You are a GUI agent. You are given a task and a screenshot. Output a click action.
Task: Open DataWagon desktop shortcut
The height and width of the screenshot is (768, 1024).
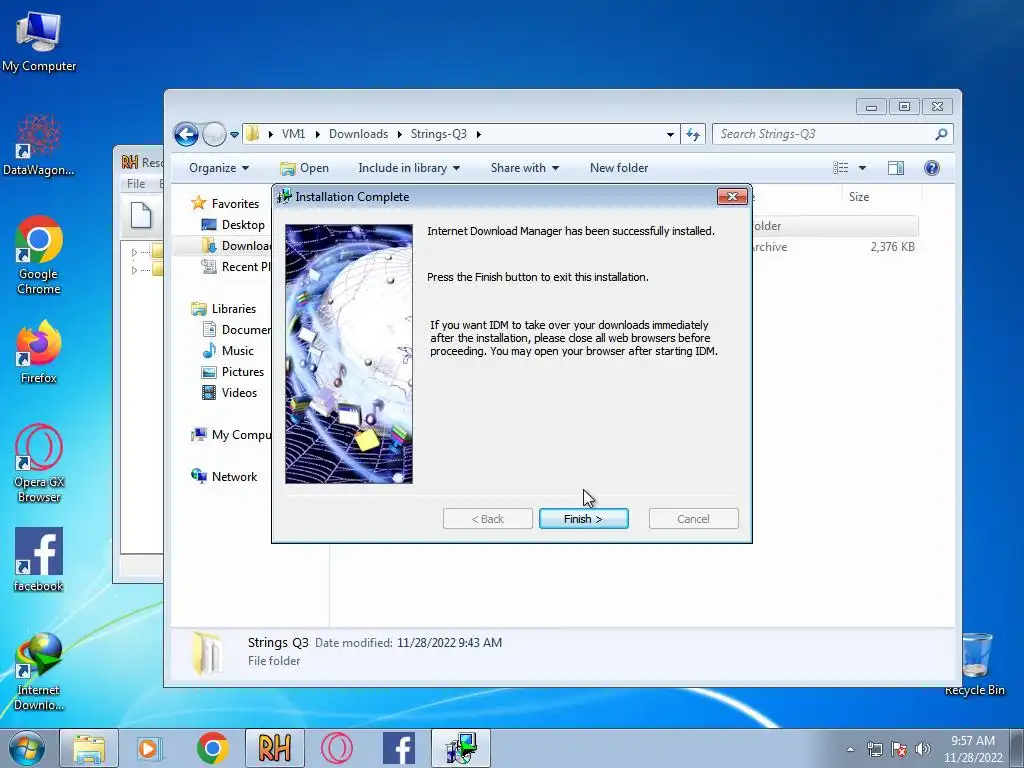click(39, 145)
